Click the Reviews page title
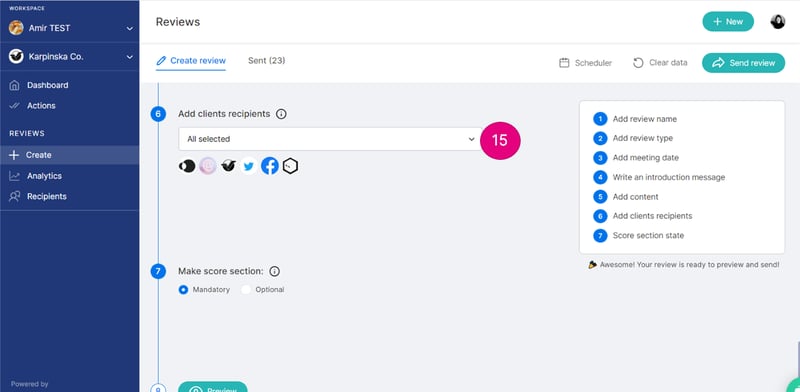 click(178, 22)
